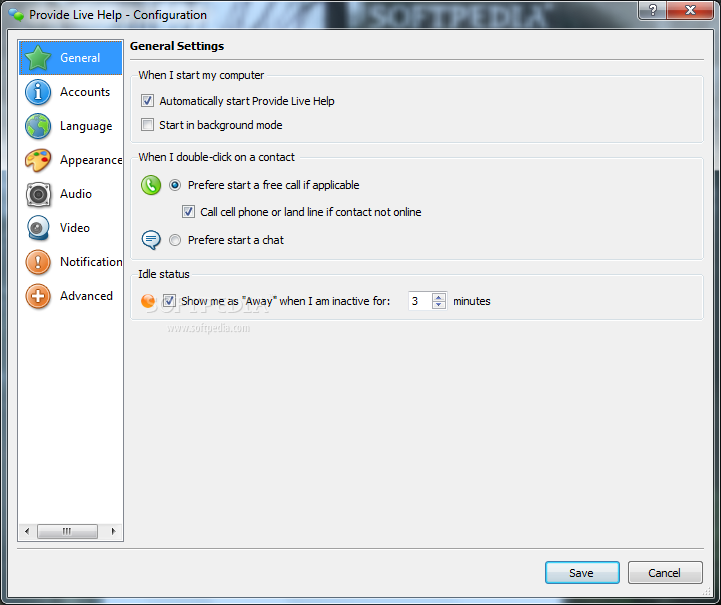Click the sidebar scroll right arrow
The image size is (721, 605).
114,531
